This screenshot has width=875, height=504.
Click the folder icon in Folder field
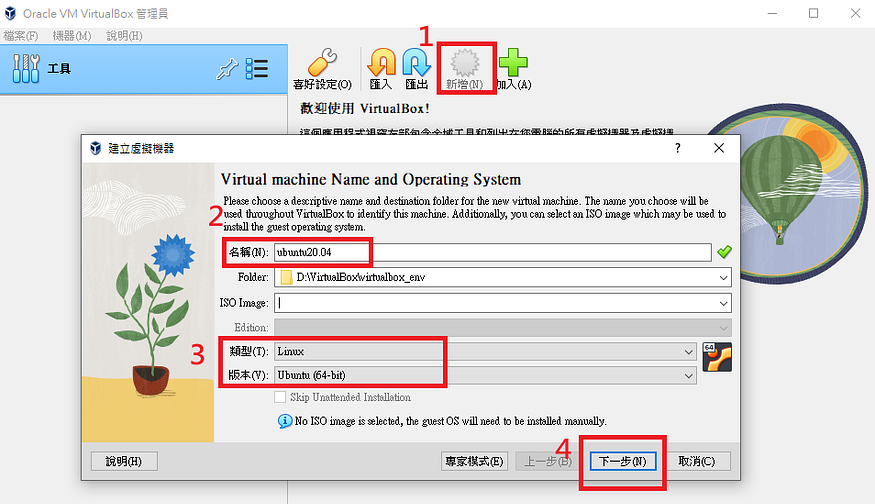pos(286,277)
